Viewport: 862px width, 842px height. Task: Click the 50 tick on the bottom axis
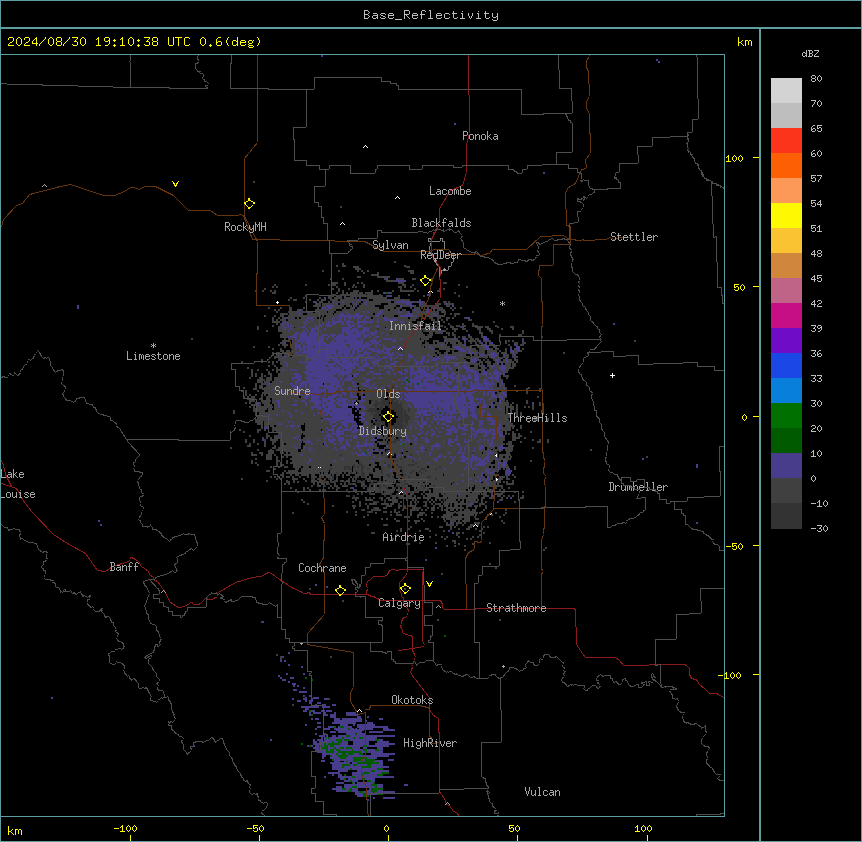click(x=514, y=828)
